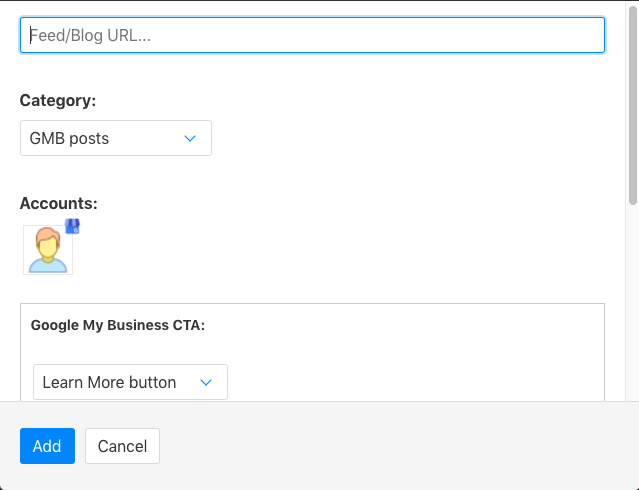Click the chevron arrow beside GMB posts

click(190, 138)
